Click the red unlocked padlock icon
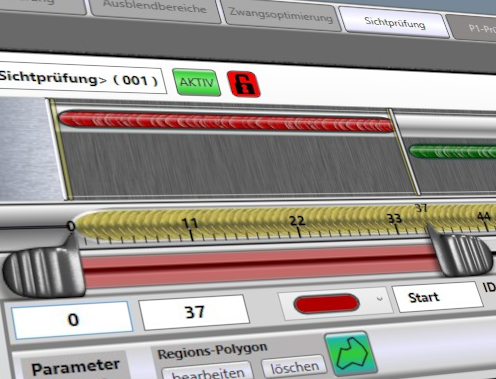496x379 pixels. (x=243, y=84)
